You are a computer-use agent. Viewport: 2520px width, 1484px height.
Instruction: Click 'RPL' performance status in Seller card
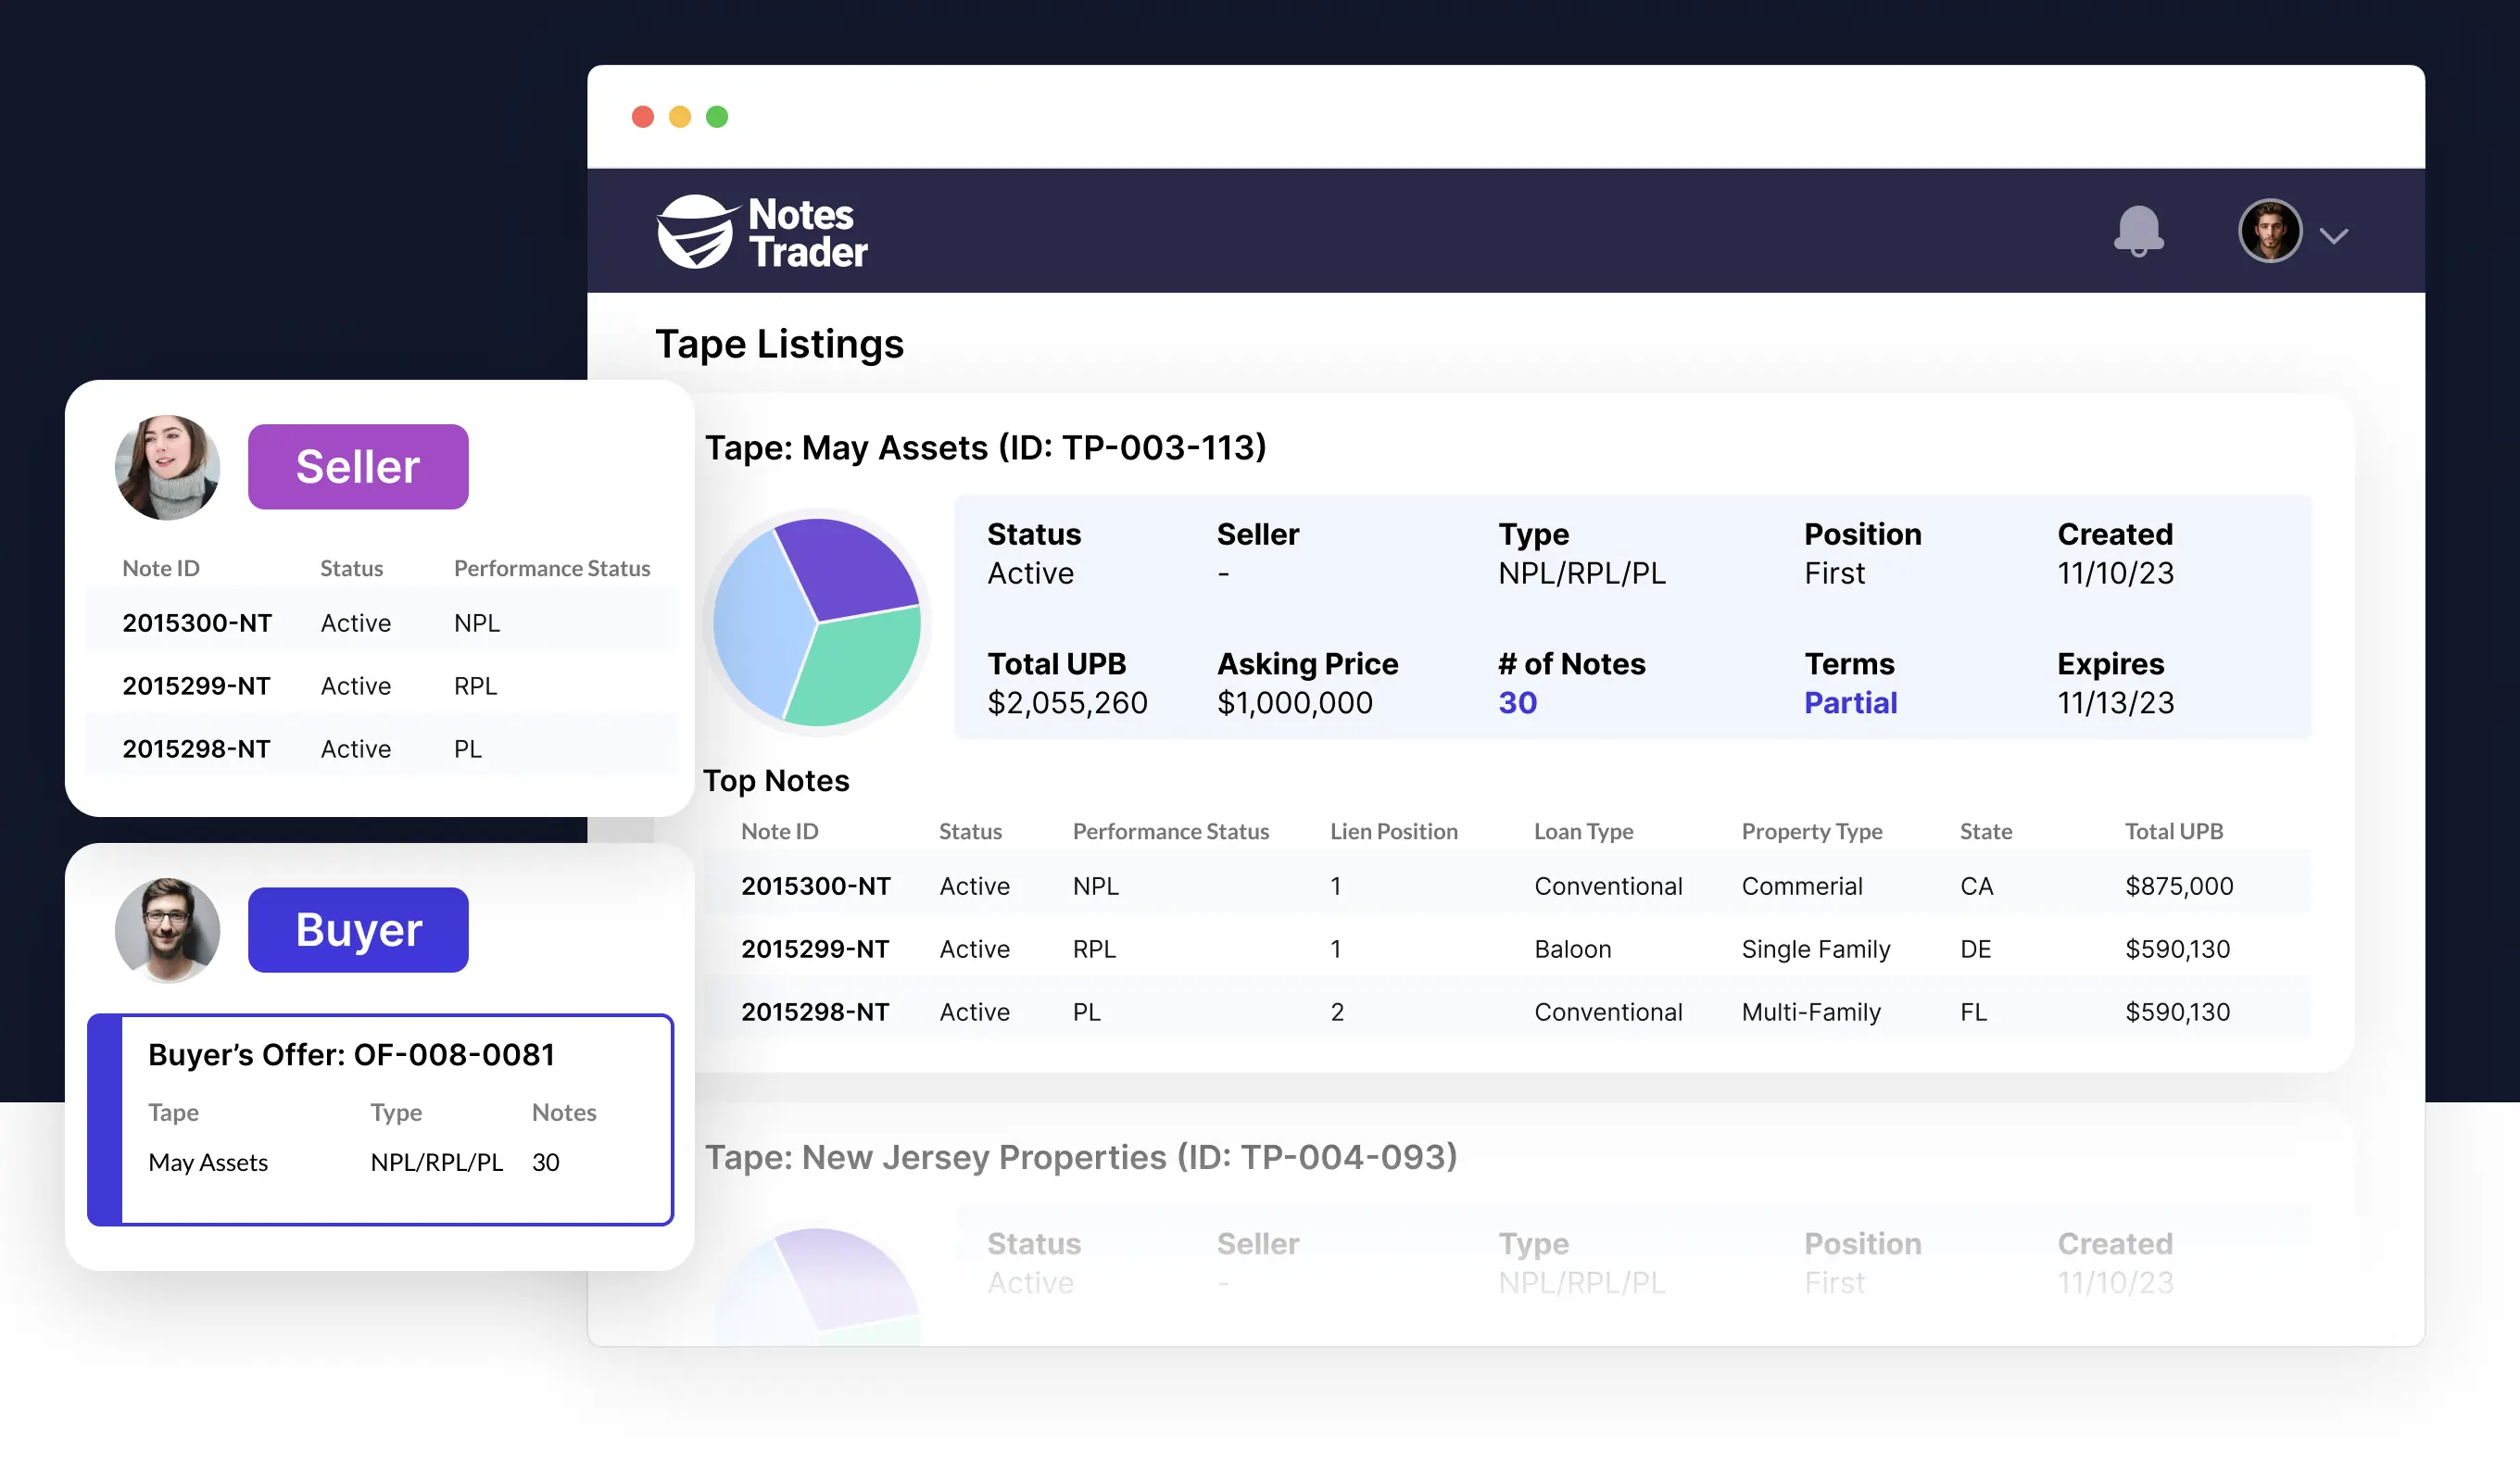tap(475, 686)
